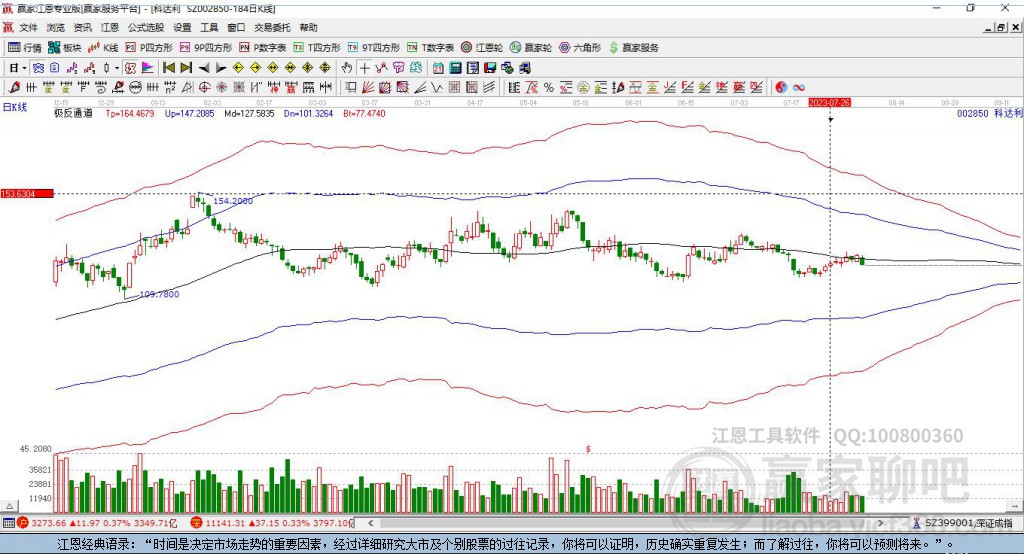Click the Tp=164.4679 indicator value
Screen dimensions: 1024x554
coord(130,113)
